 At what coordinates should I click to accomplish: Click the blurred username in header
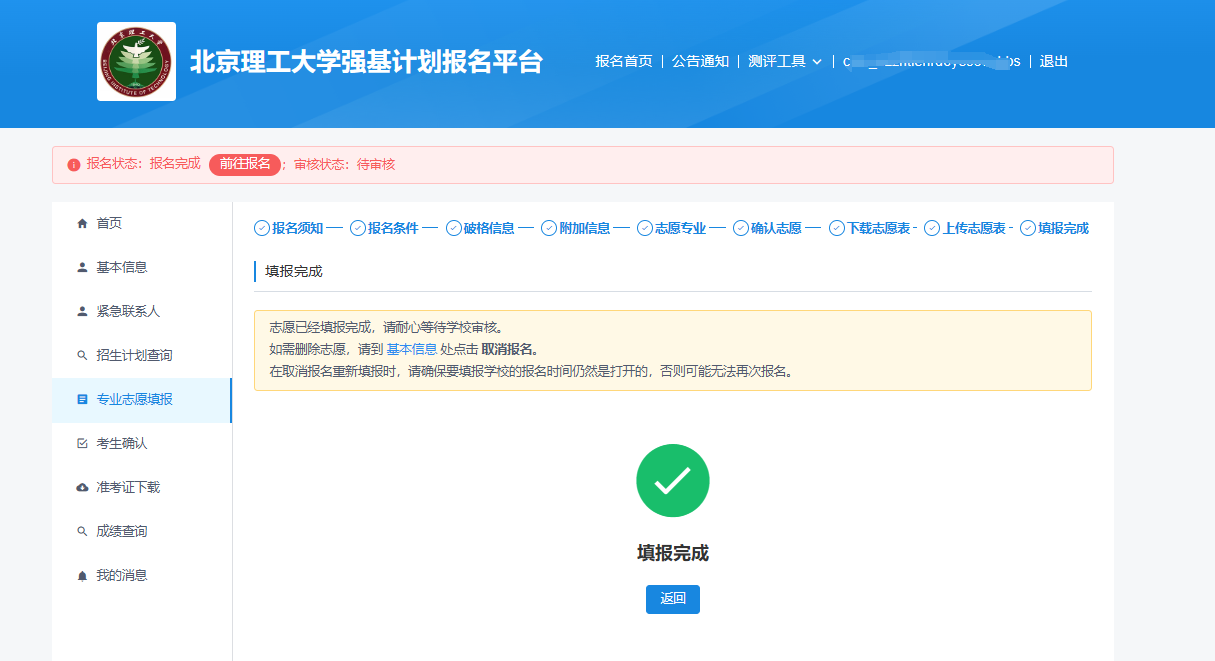[x=931, y=61]
